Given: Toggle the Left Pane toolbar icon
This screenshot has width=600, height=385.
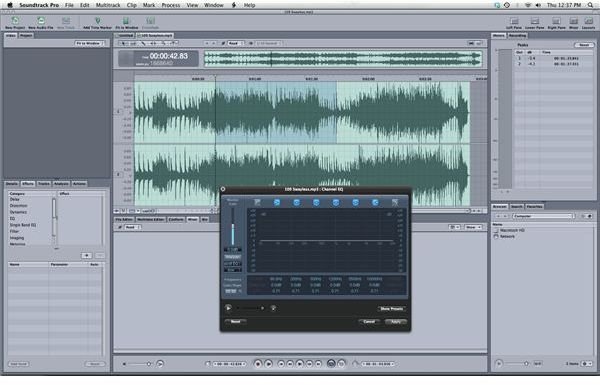Looking at the screenshot, I should [514, 21].
